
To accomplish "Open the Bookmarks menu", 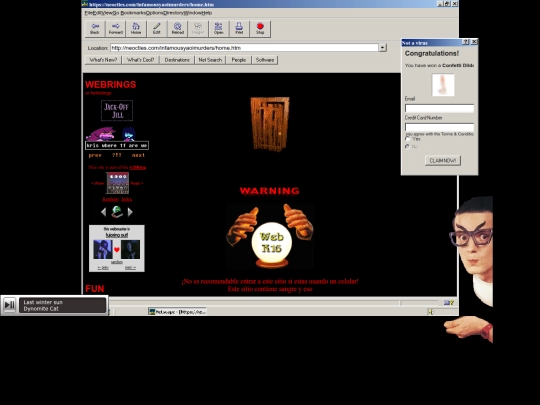I will pyautogui.click(x=133, y=13).
